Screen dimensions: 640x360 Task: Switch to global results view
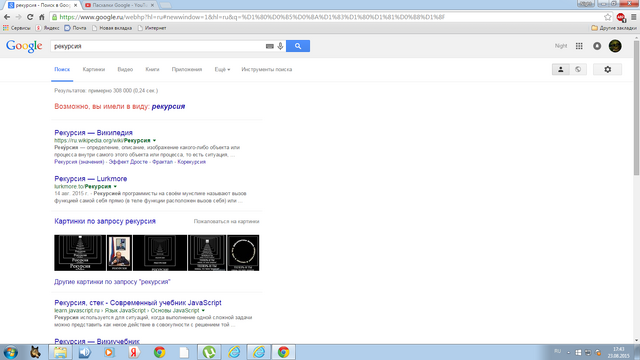[x=578, y=69]
